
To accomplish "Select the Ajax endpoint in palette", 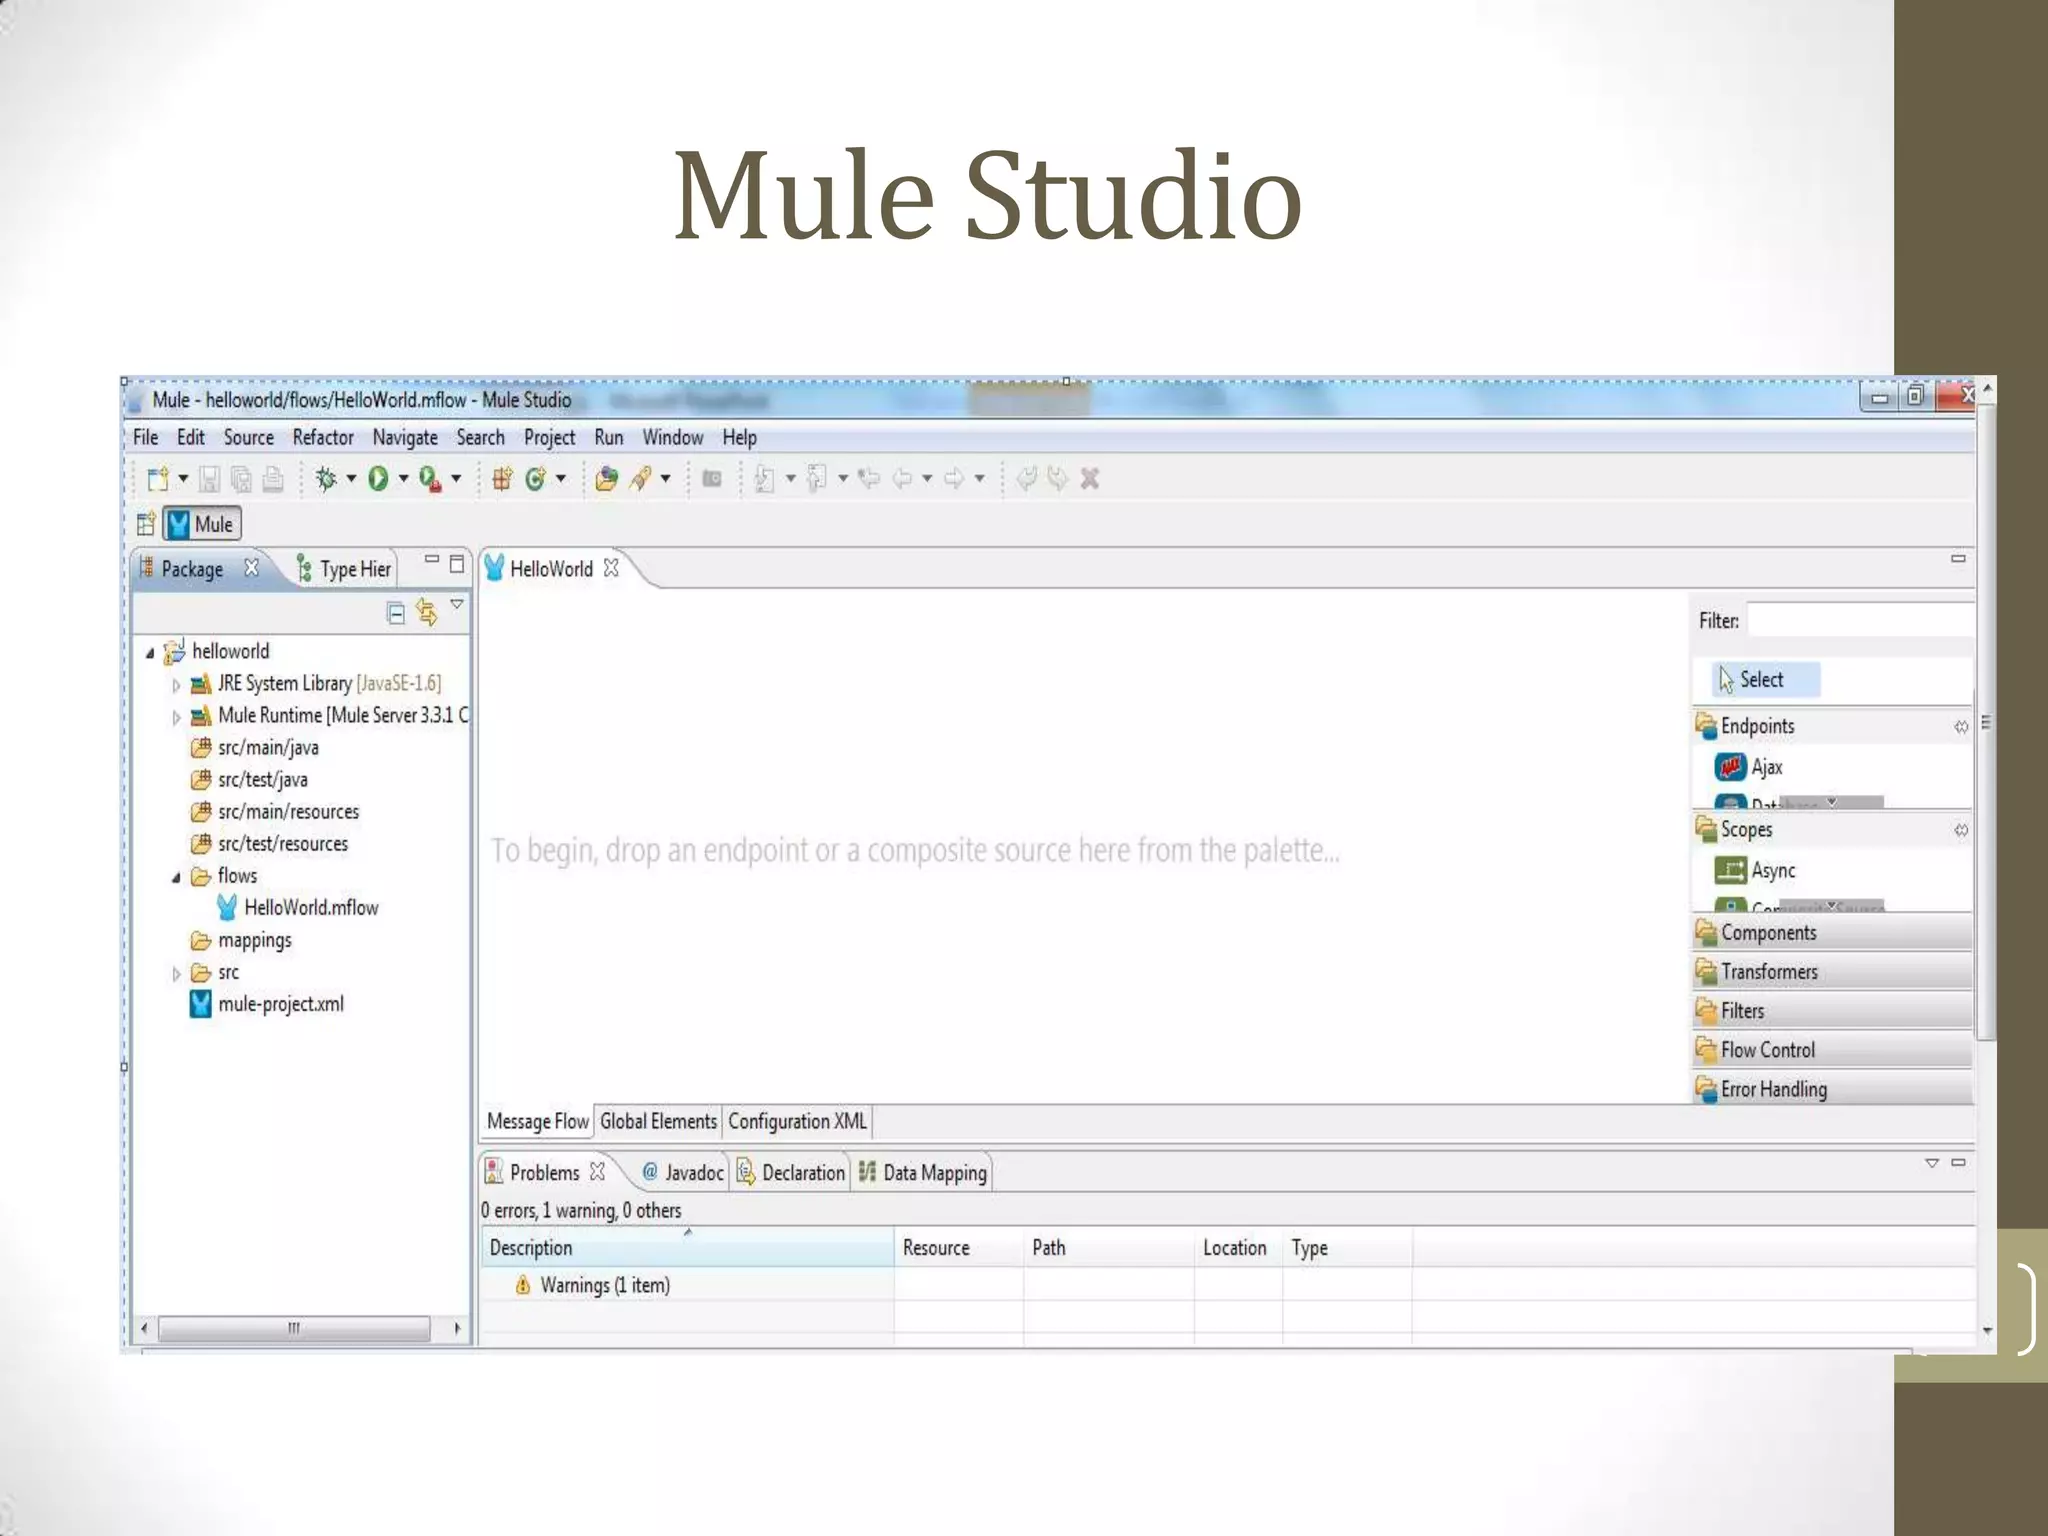I will [1749, 767].
